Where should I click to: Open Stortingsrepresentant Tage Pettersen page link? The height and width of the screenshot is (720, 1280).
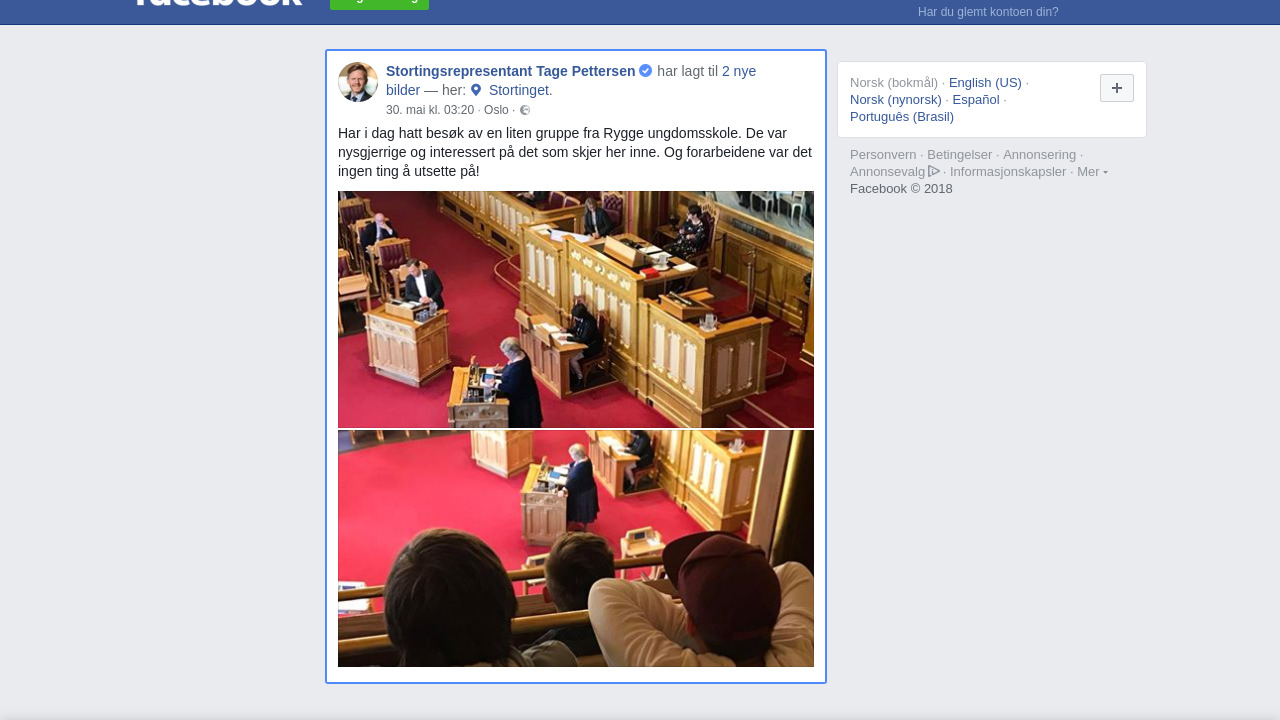[510, 71]
